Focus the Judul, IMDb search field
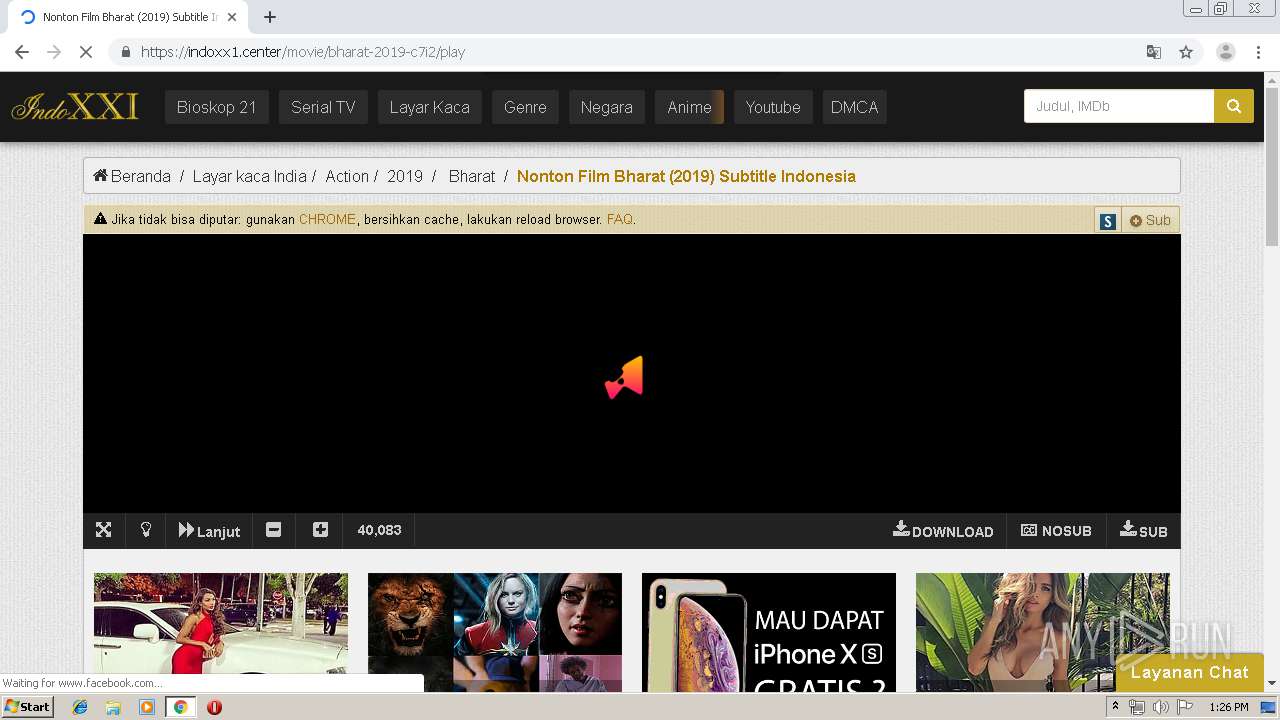This screenshot has height=720, width=1280. point(1119,106)
